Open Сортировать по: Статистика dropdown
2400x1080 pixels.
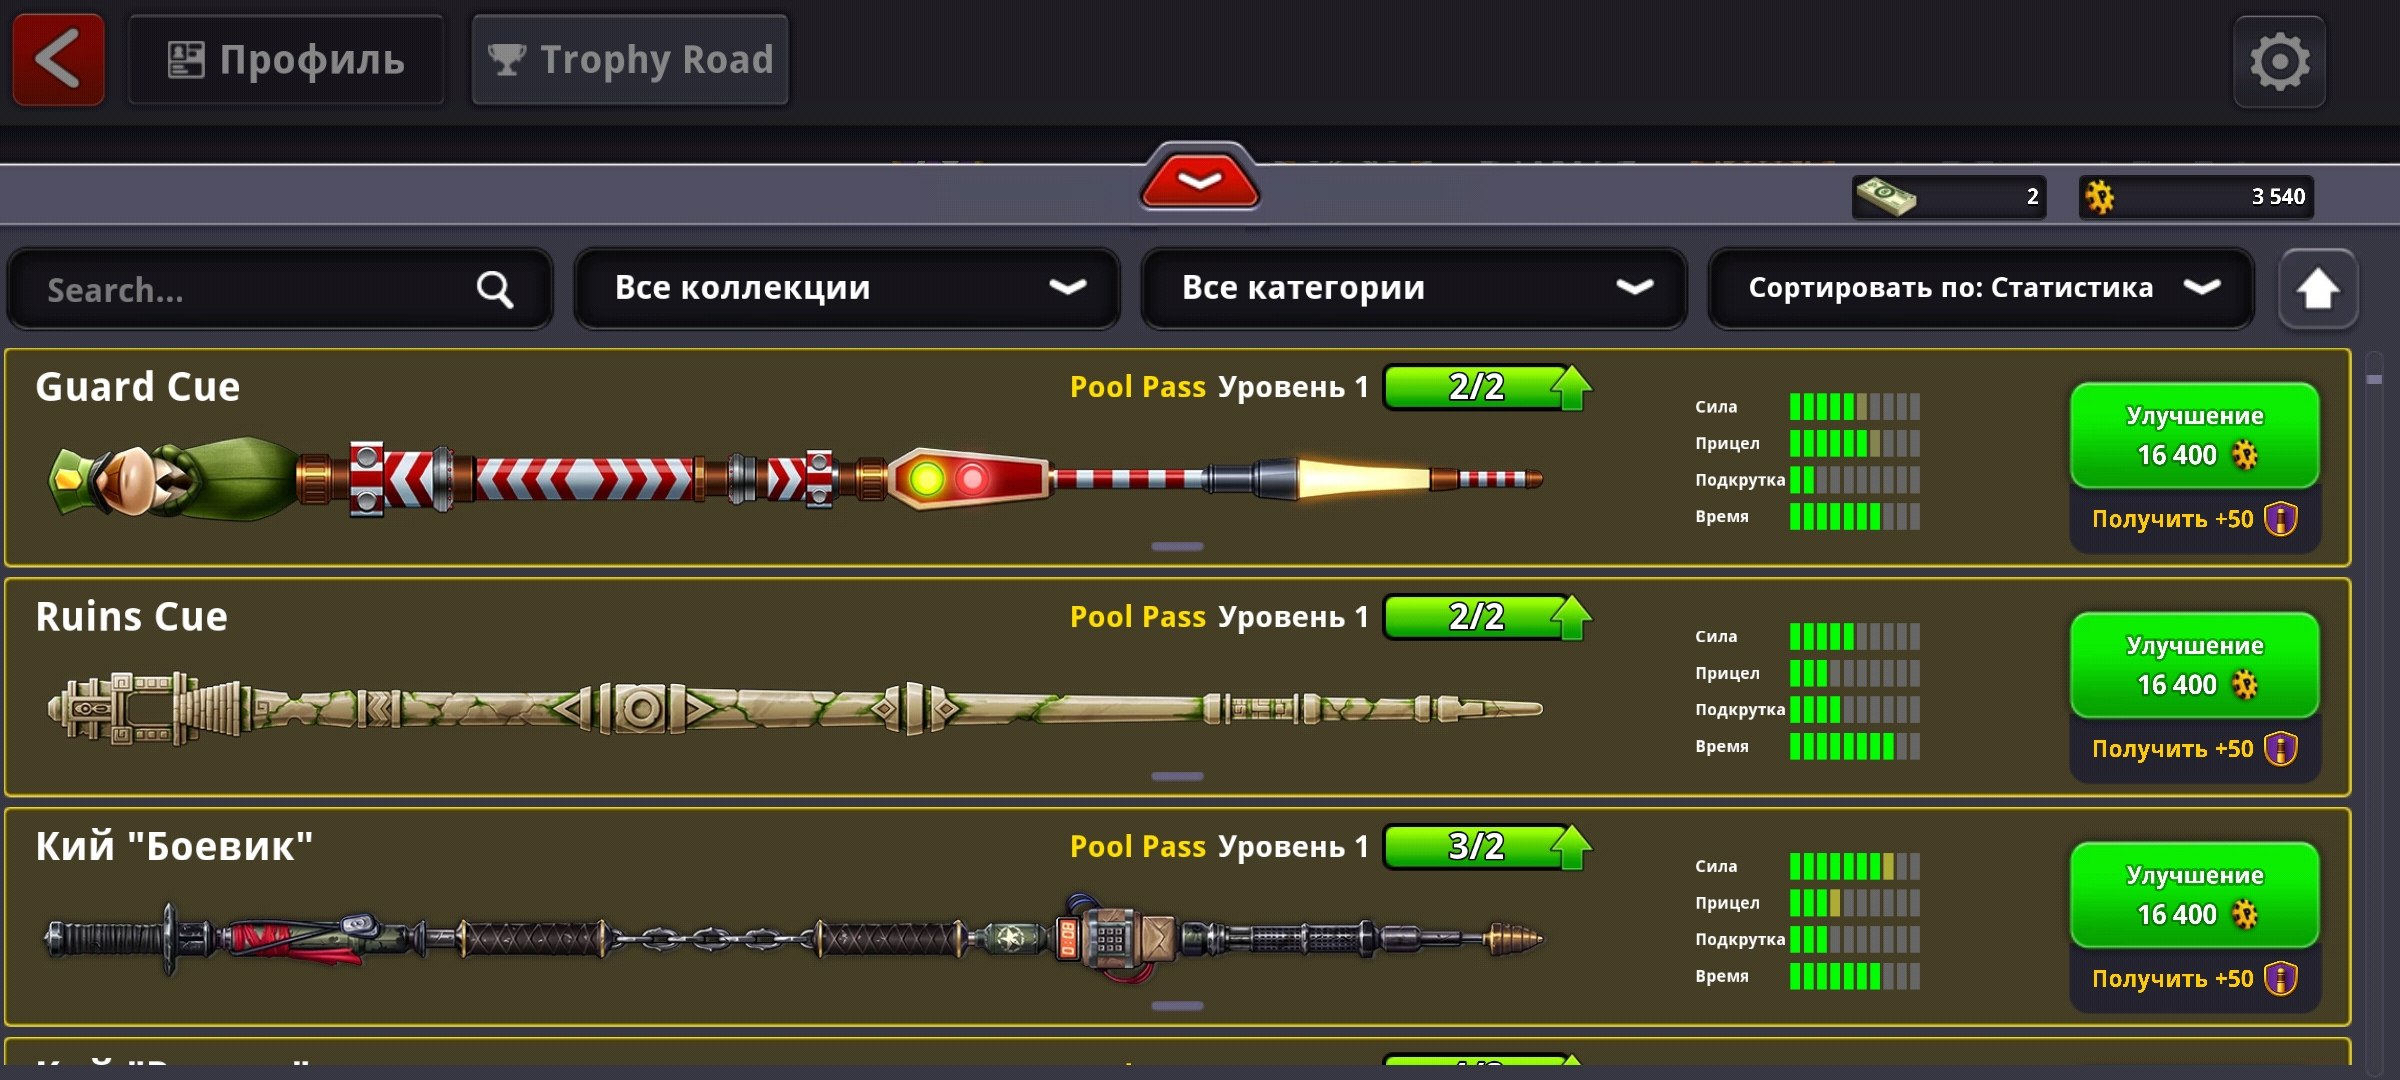(1981, 288)
